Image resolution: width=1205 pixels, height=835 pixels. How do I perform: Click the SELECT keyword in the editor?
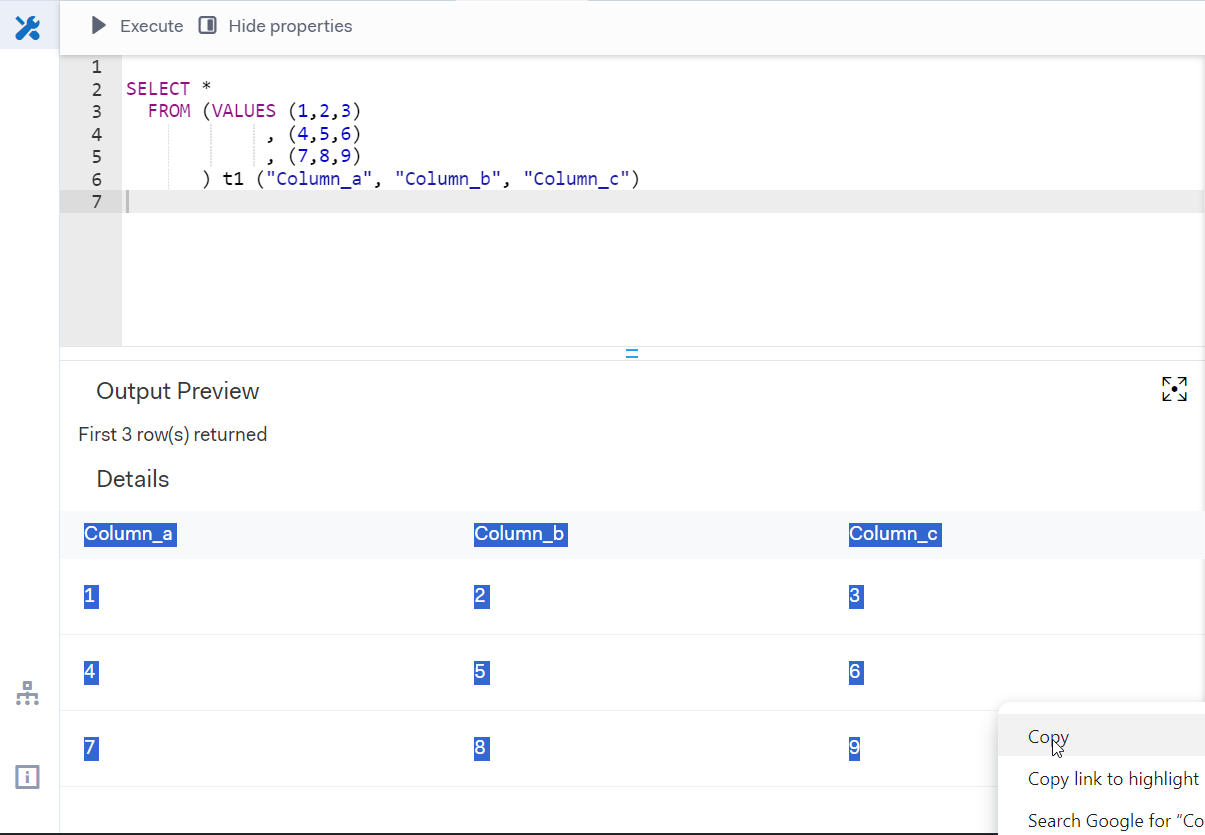click(158, 89)
